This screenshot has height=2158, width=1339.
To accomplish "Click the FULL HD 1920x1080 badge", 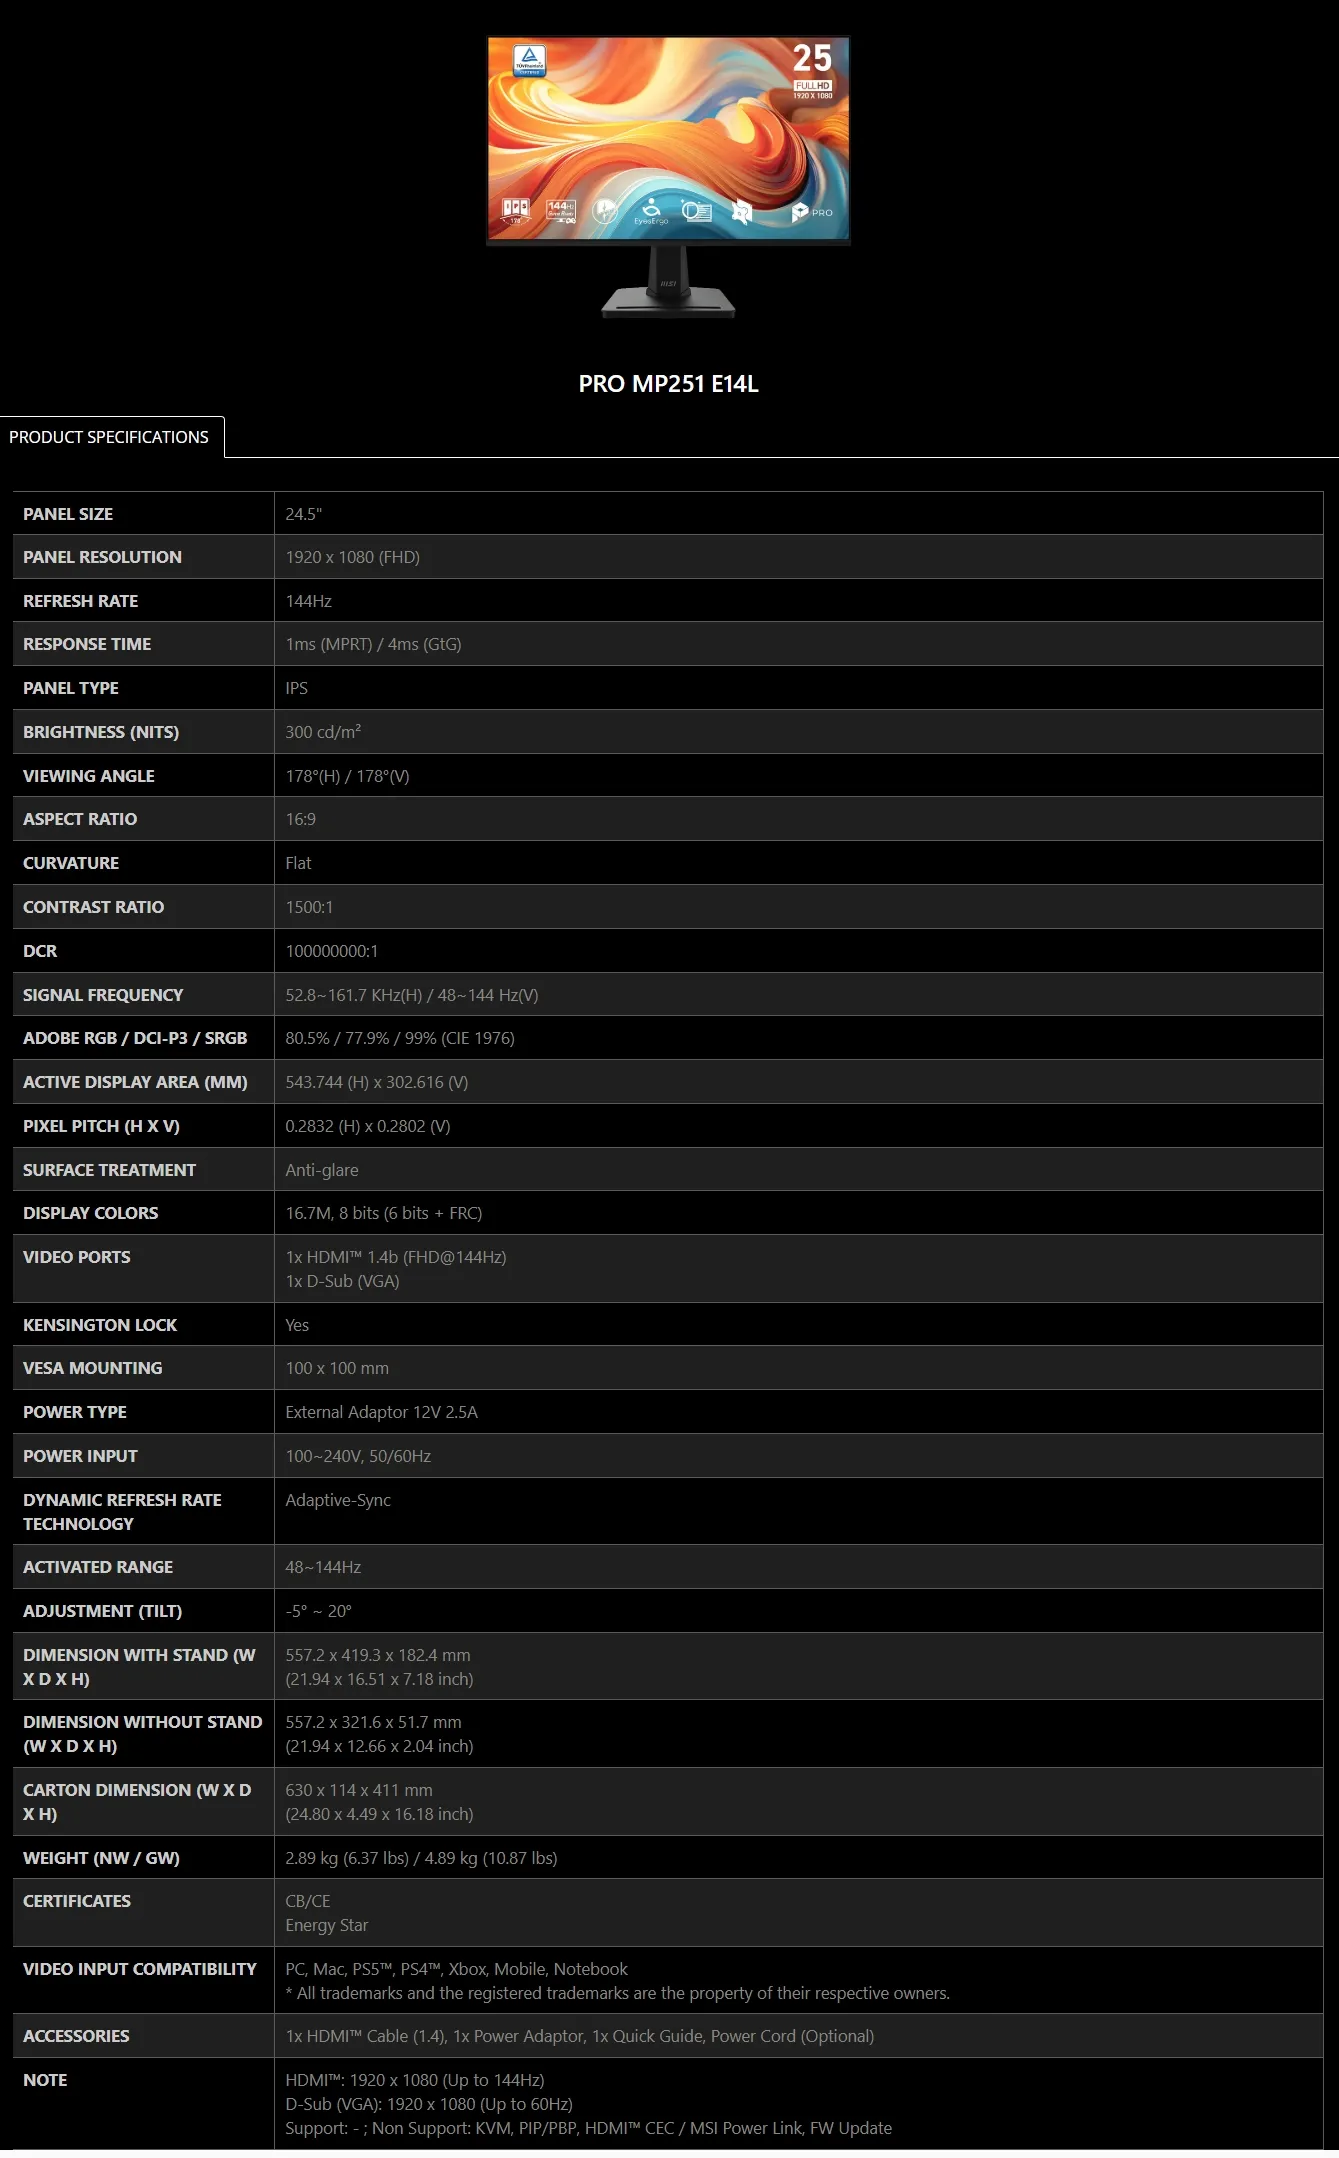I will [x=813, y=90].
